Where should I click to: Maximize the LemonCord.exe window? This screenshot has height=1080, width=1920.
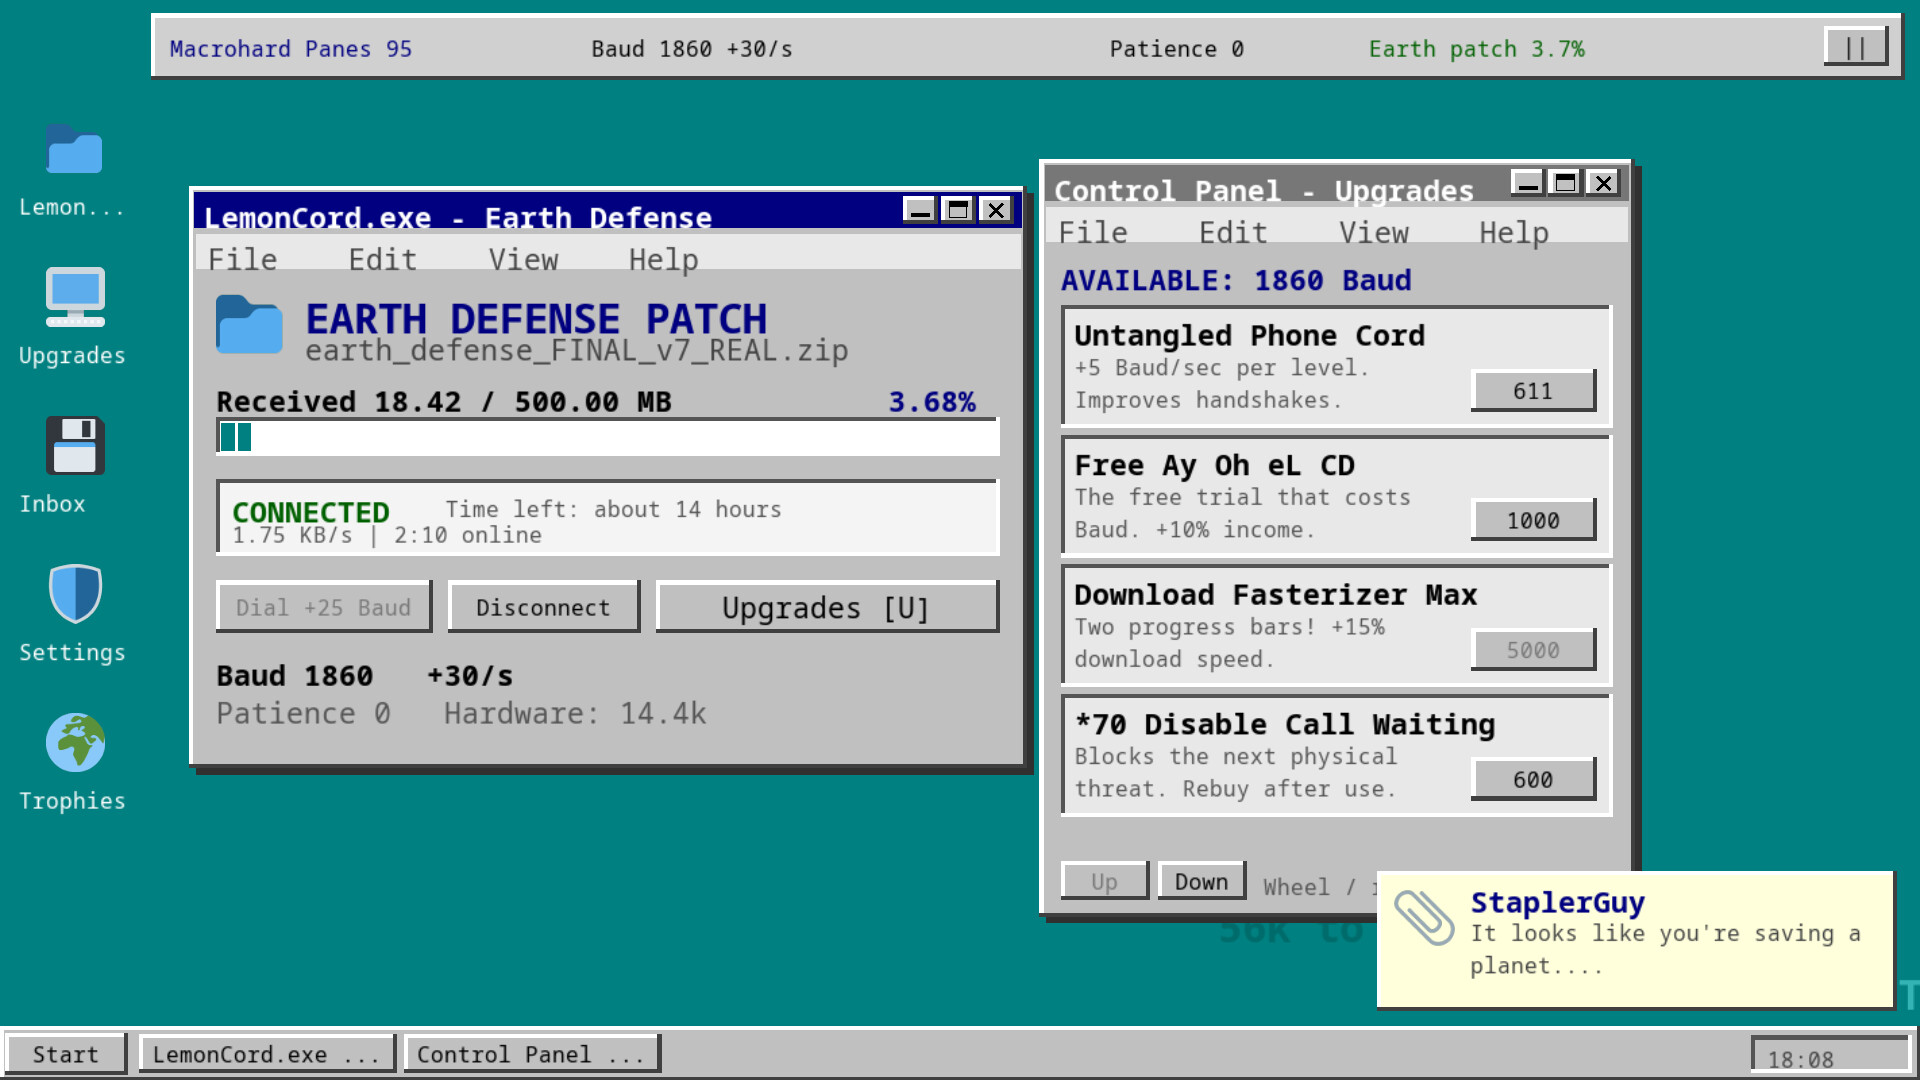click(x=958, y=209)
